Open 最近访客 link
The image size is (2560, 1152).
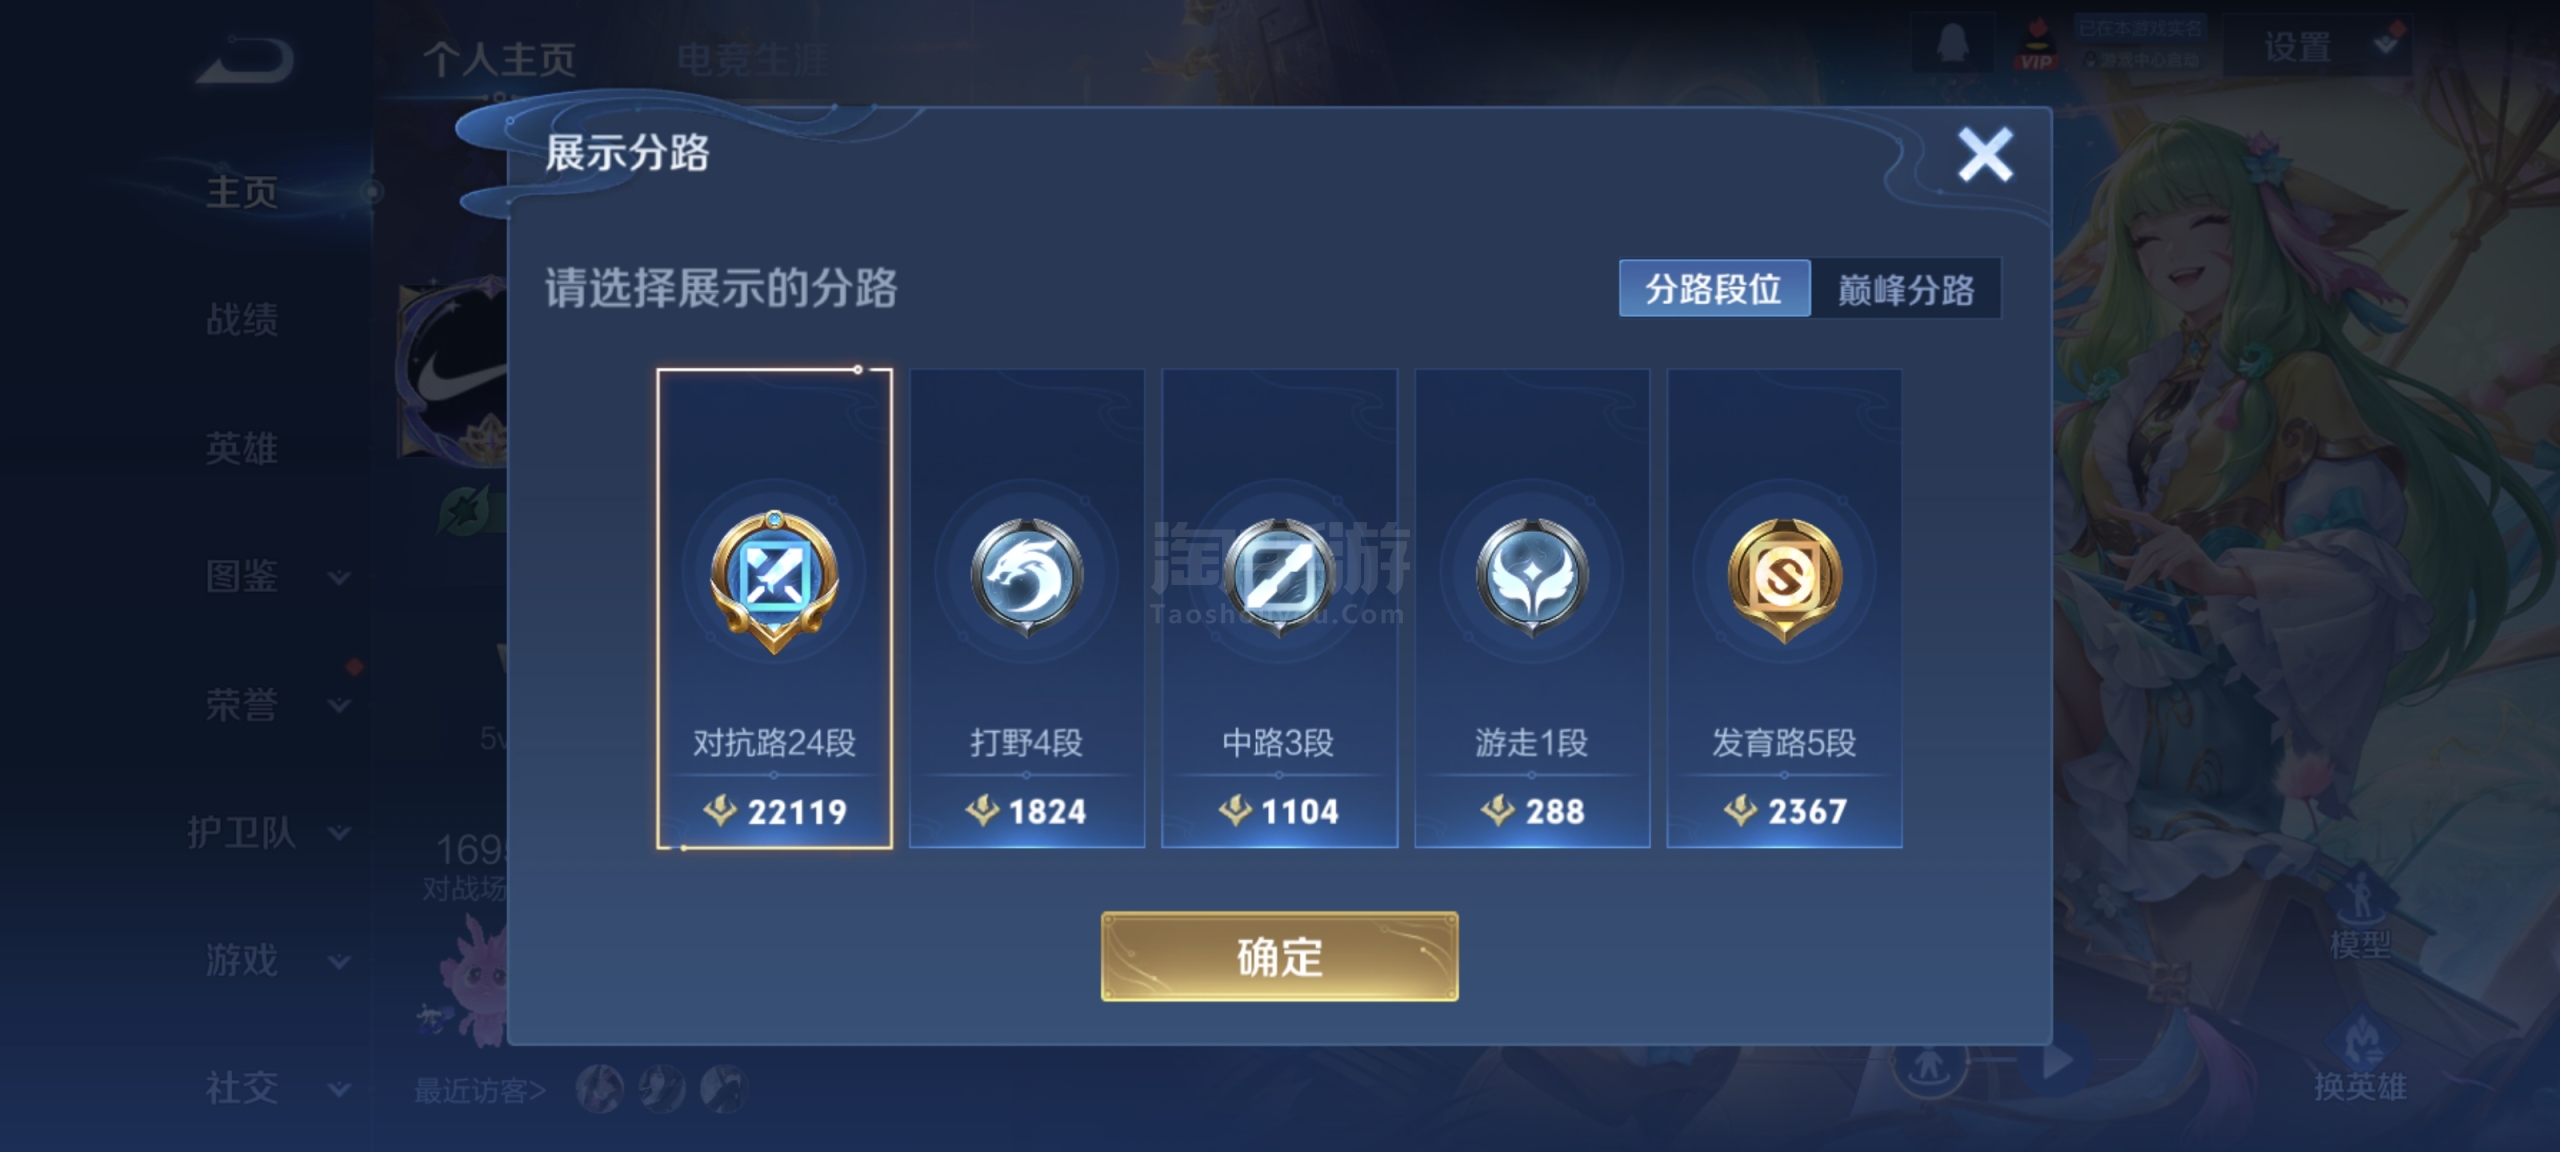click(x=480, y=1090)
